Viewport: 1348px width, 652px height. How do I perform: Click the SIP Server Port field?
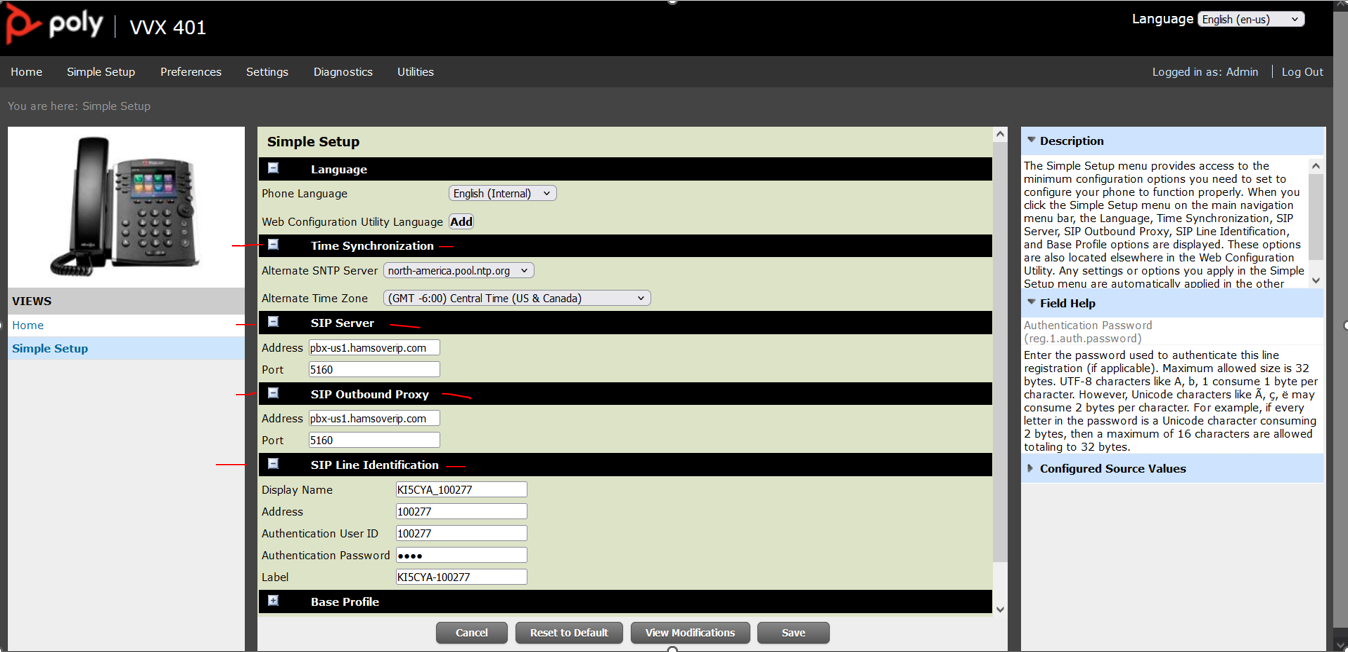(x=374, y=369)
